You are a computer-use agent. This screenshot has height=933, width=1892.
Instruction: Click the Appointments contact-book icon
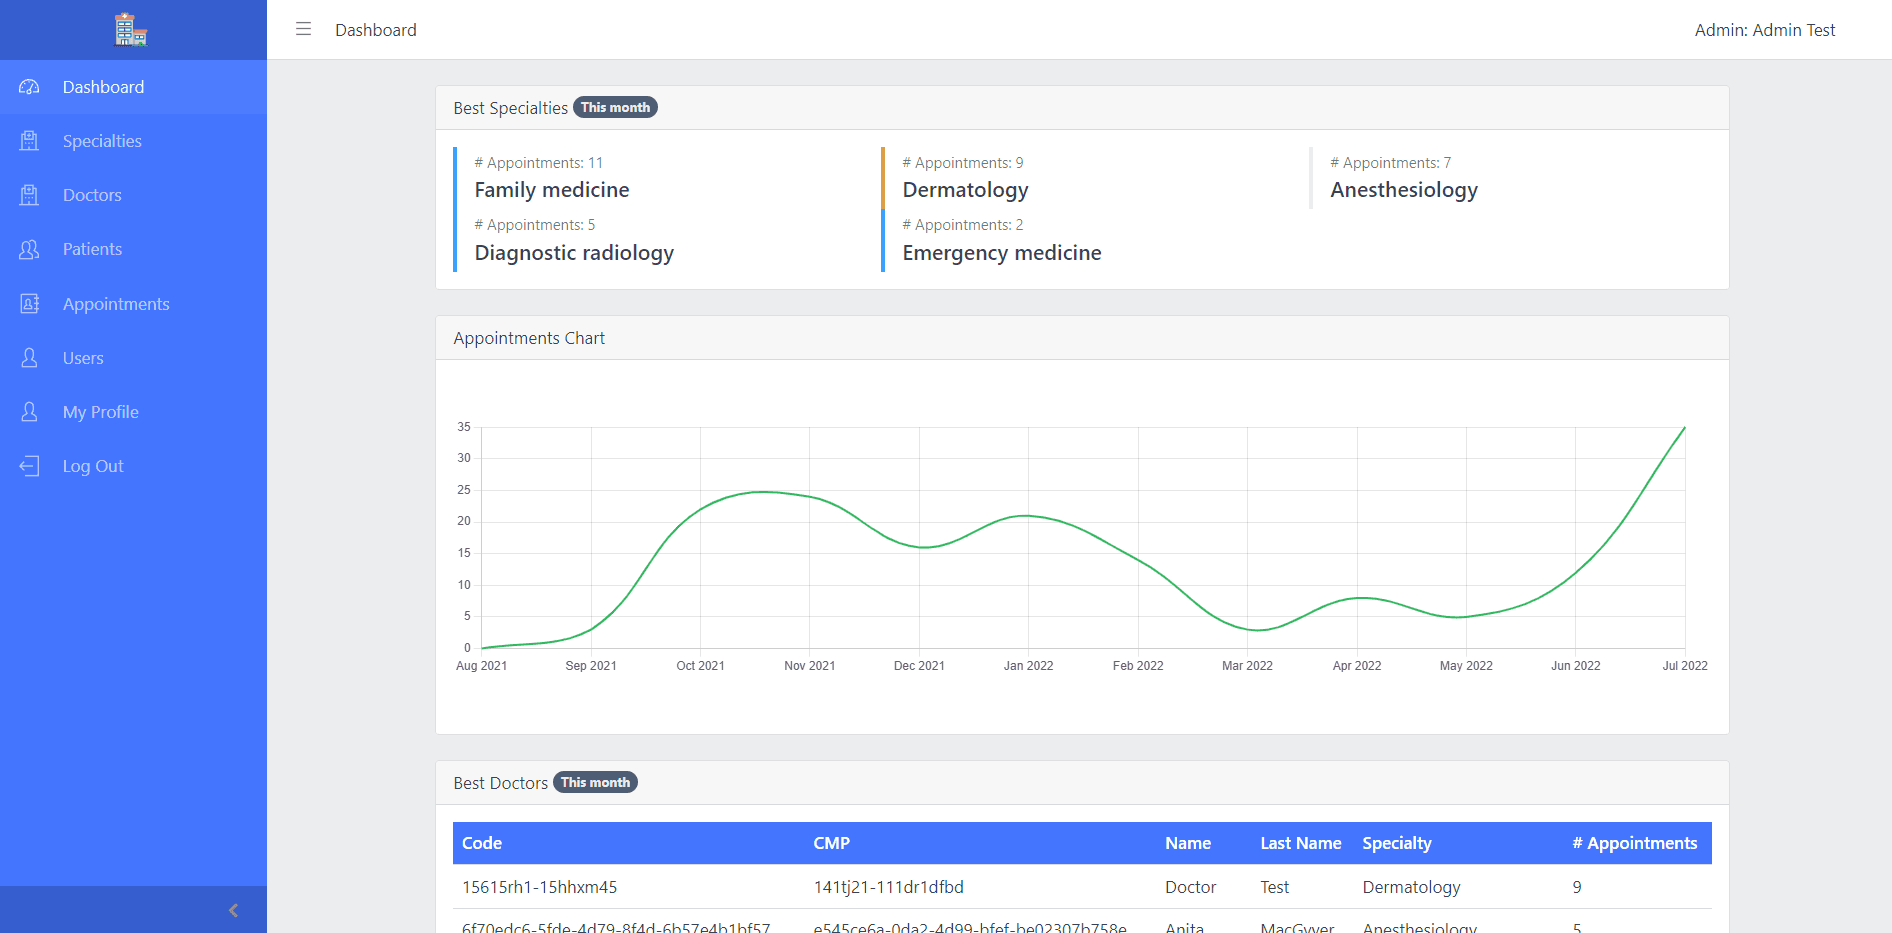tap(30, 303)
